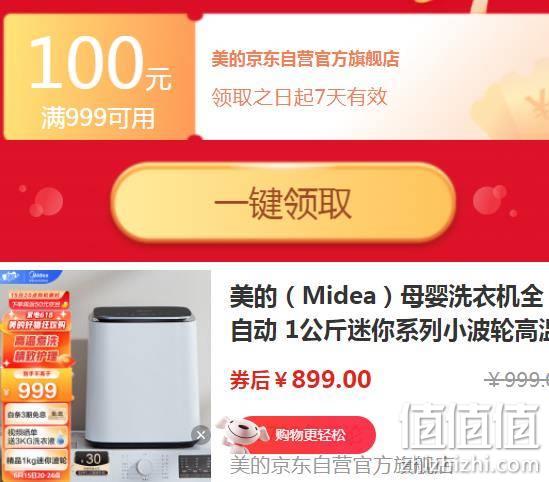
Task: Click the crossed-out ￥999 original price
Action: click(518, 379)
